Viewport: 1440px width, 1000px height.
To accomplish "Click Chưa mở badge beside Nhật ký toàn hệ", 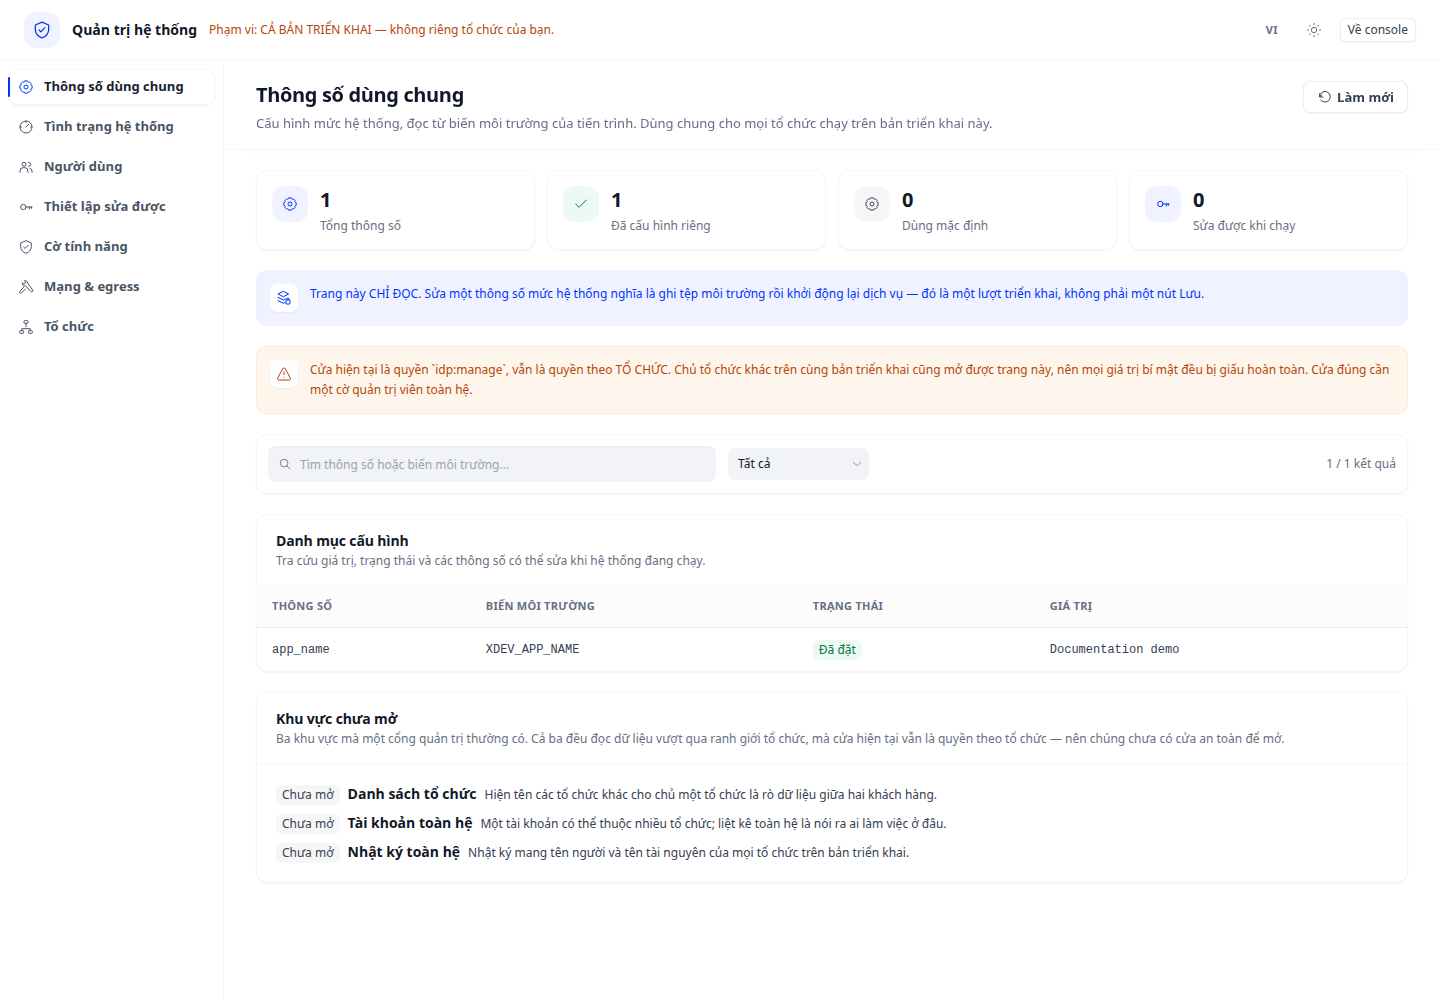I will pyautogui.click(x=308, y=853).
